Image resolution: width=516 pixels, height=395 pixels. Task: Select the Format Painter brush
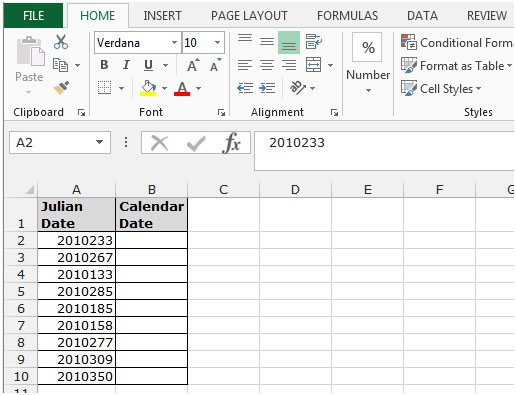click(61, 88)
